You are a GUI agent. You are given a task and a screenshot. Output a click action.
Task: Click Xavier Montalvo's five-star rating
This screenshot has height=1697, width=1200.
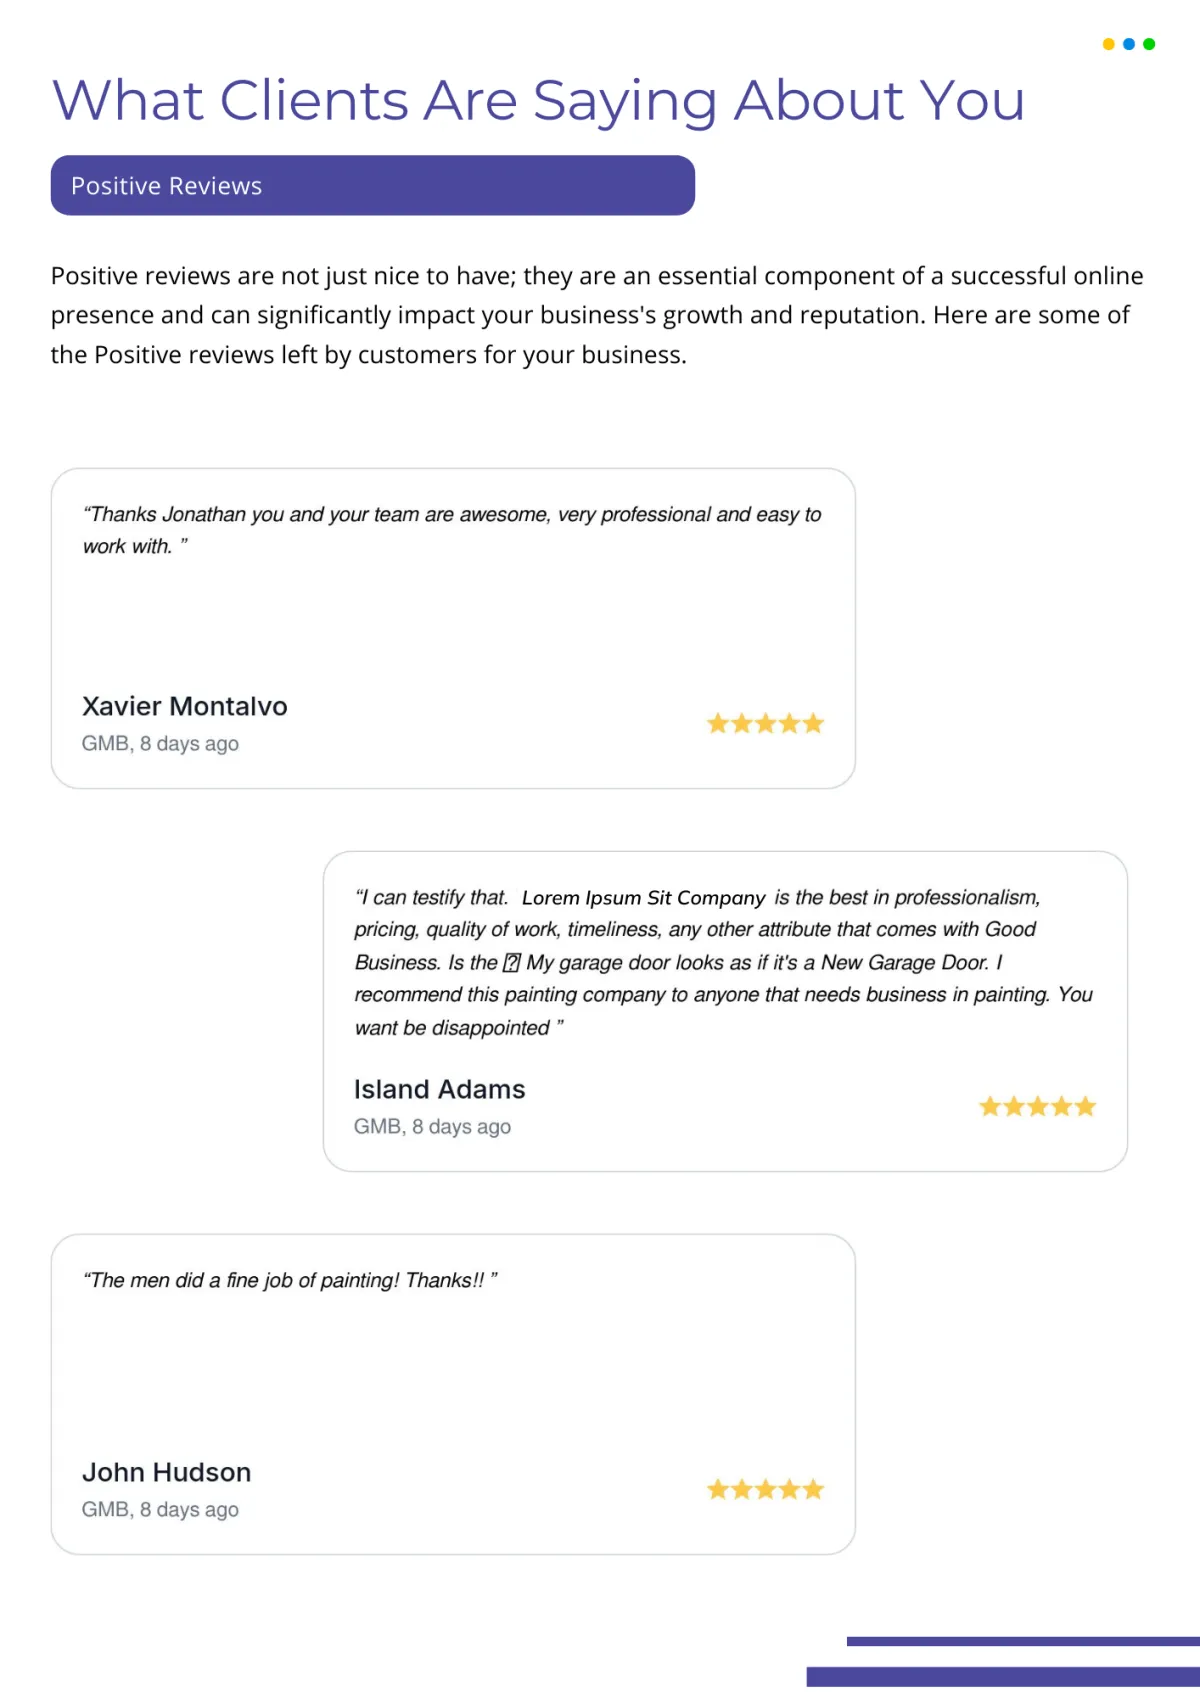pyautogui.click(x=765, y=723)
